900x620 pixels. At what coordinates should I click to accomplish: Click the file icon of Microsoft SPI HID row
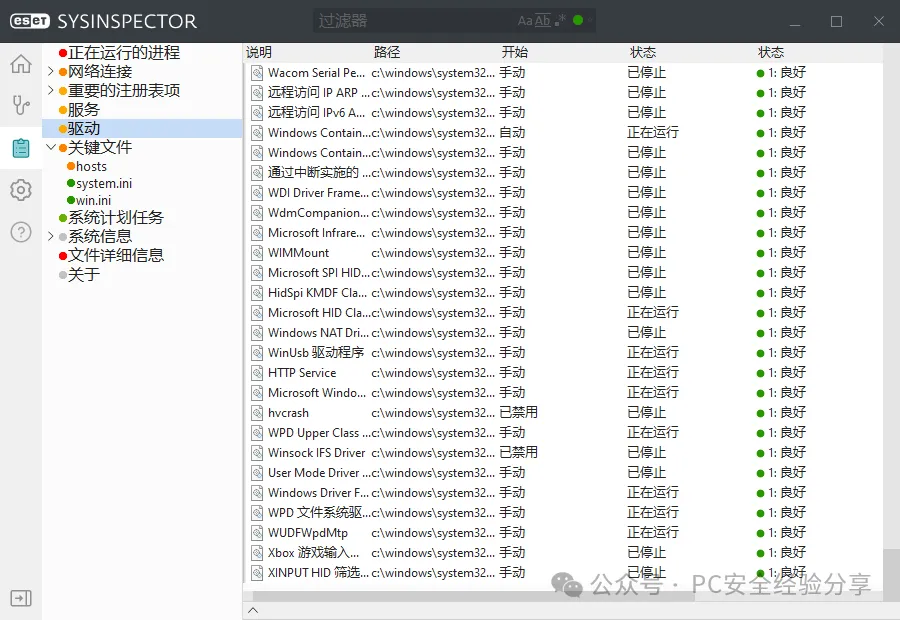257,273
